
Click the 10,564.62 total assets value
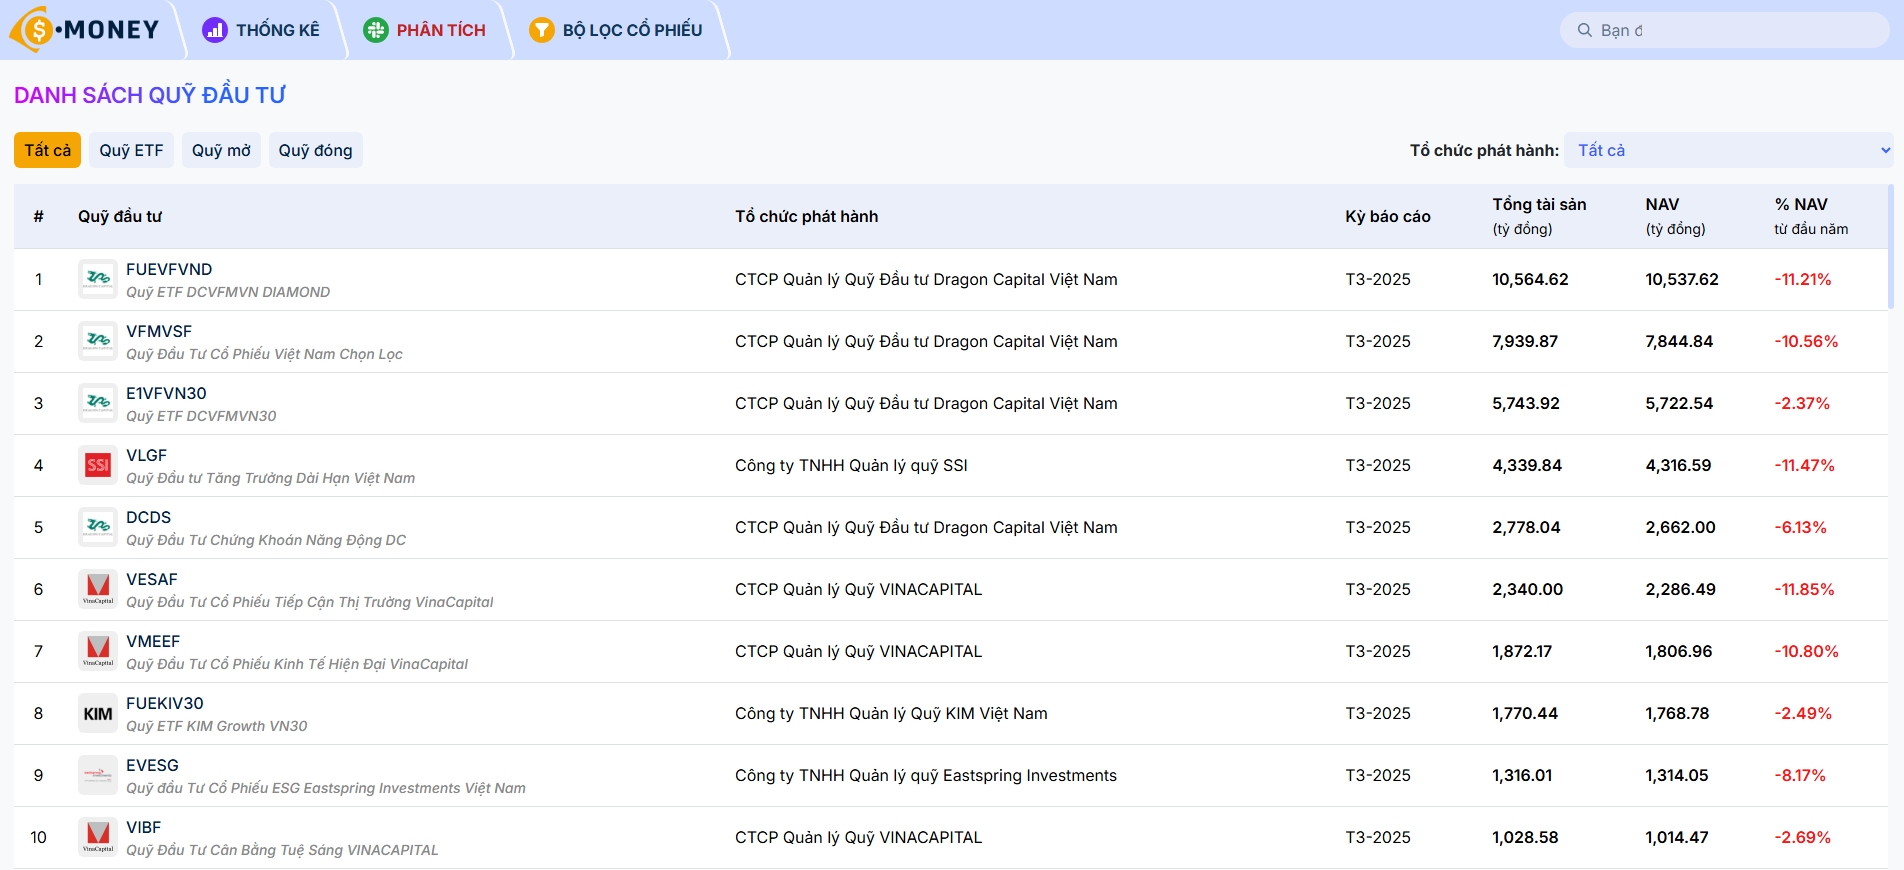click(x=1530, y=279)
